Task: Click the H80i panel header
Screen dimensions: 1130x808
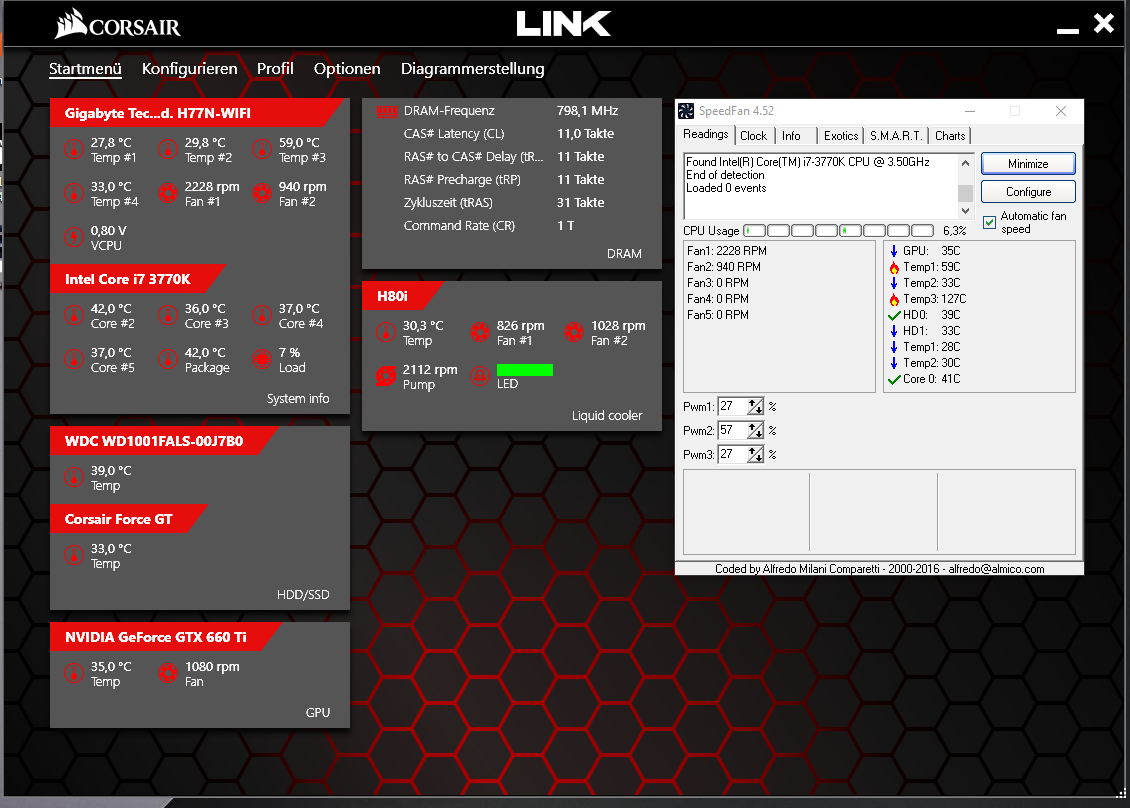Action: point(401,296)
